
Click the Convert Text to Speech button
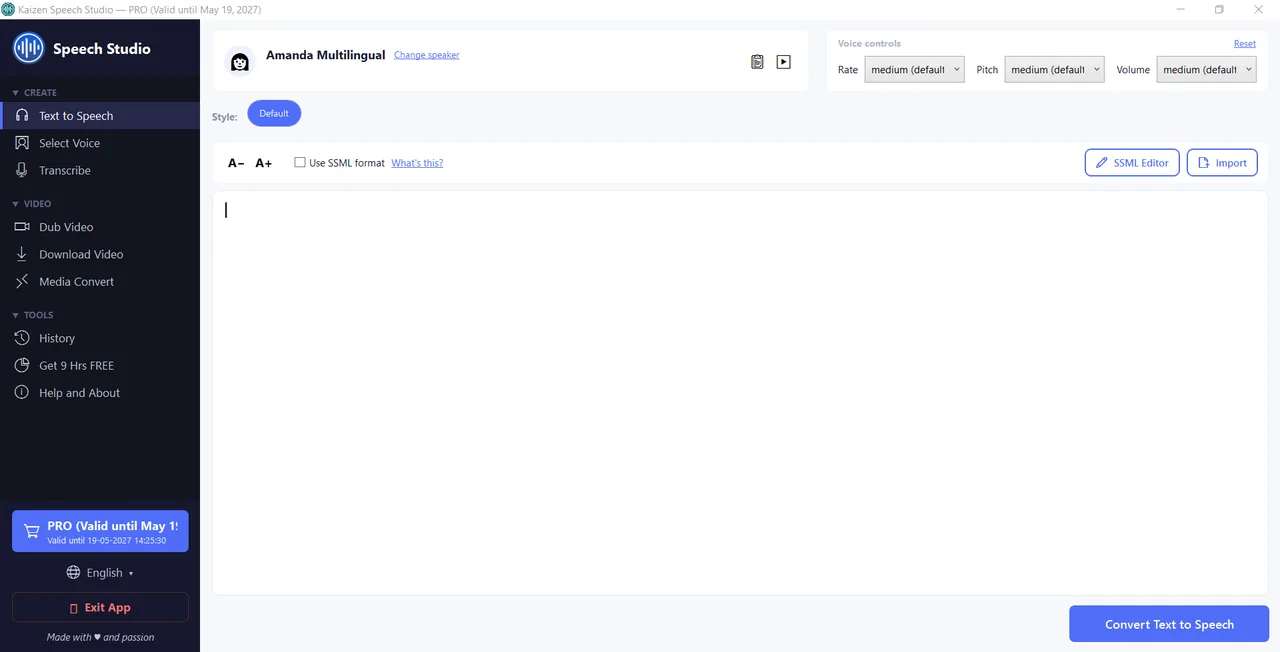(x=1169, y=624)
